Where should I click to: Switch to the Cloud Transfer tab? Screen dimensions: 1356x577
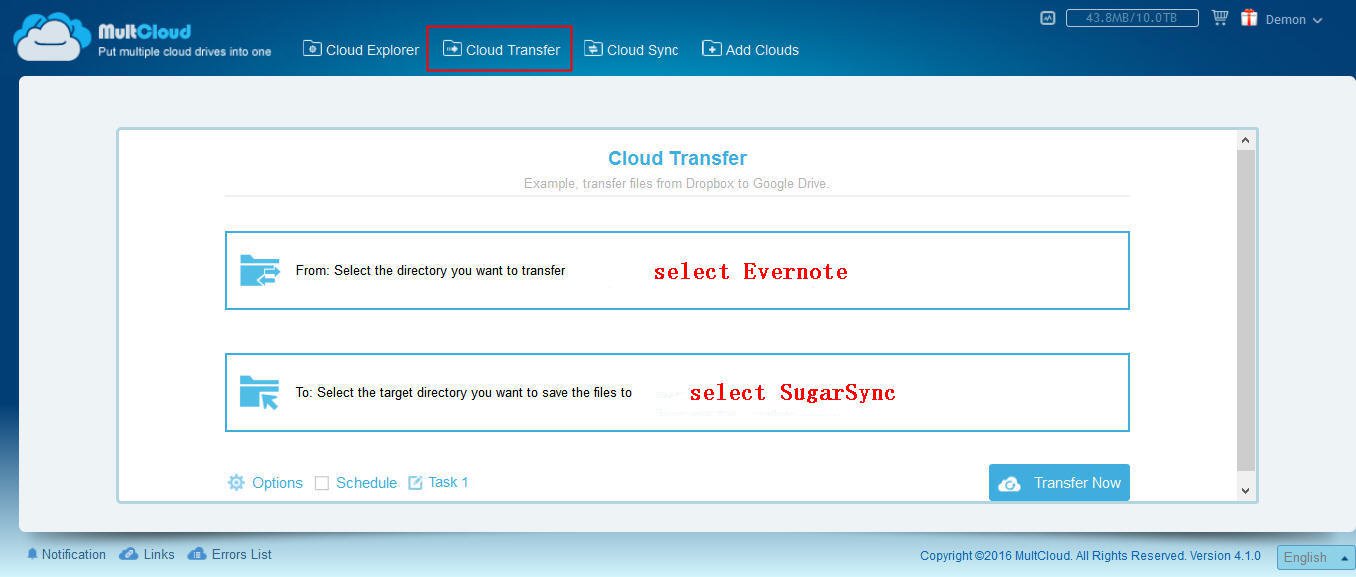(501, 49)
